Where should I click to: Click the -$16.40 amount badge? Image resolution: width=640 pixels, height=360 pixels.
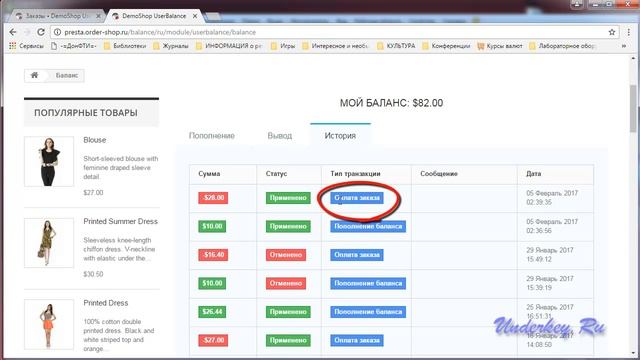(x=213, y=255)
